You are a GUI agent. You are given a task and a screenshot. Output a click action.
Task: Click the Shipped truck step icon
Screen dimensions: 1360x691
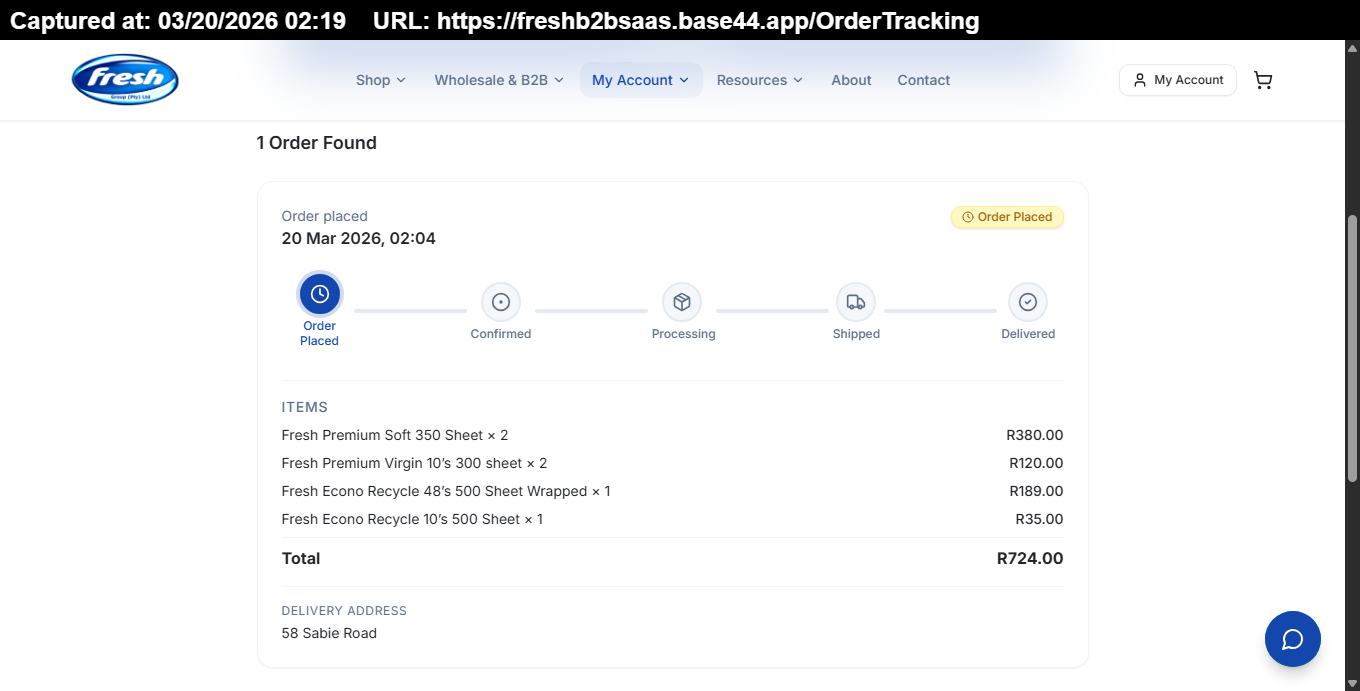point(856,302)
